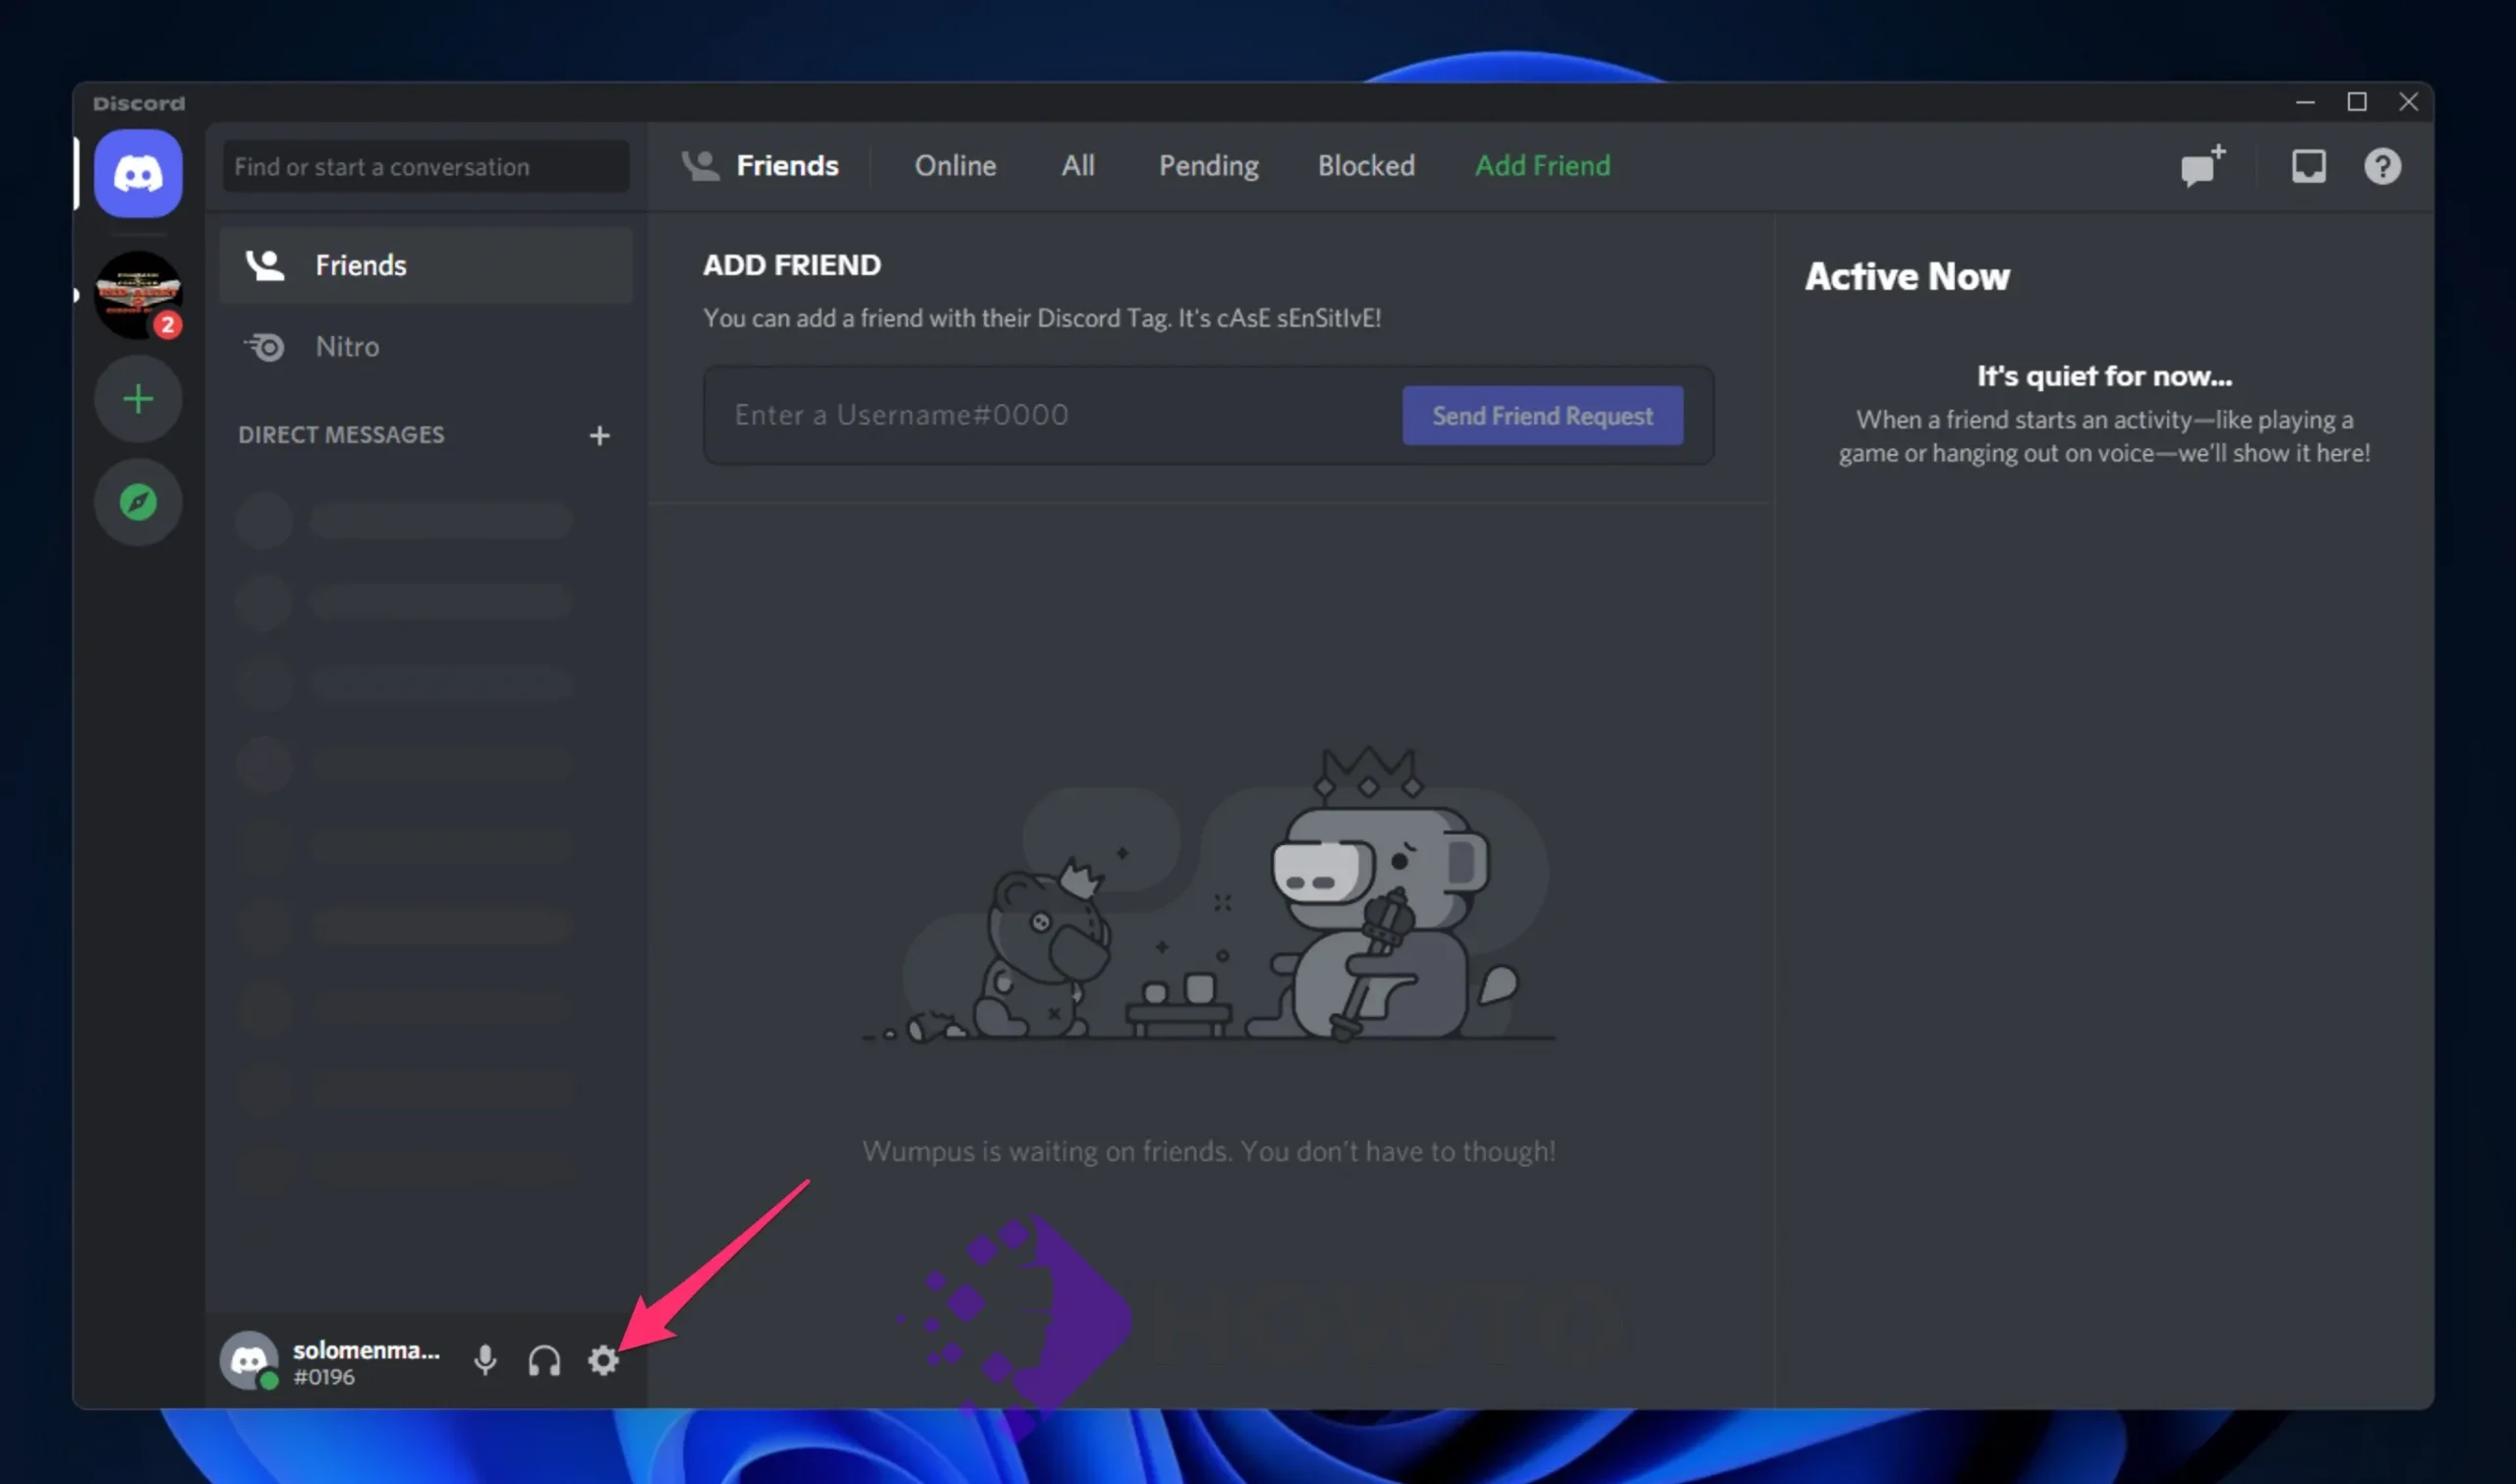Open New Group DM icon in header
This screenshot has height=1484, width=2516.
pos(2203,166)
